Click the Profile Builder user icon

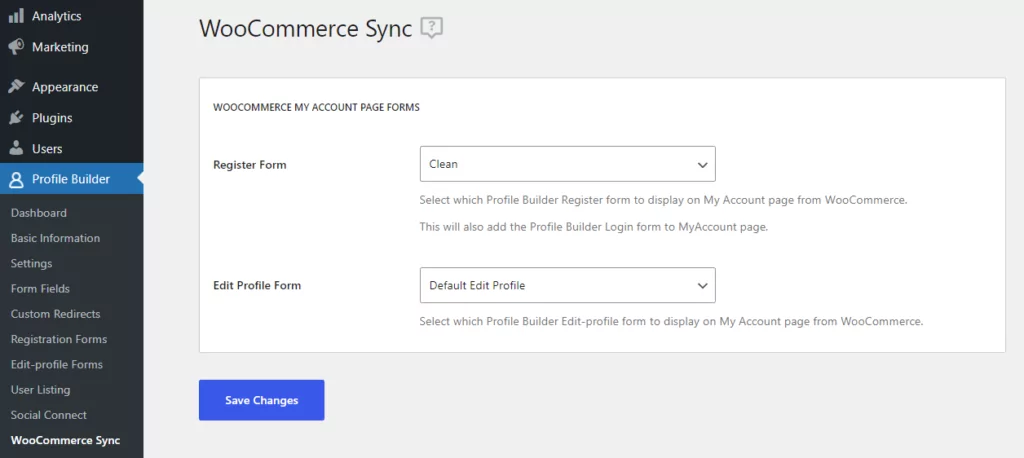(x=16, y=179)
